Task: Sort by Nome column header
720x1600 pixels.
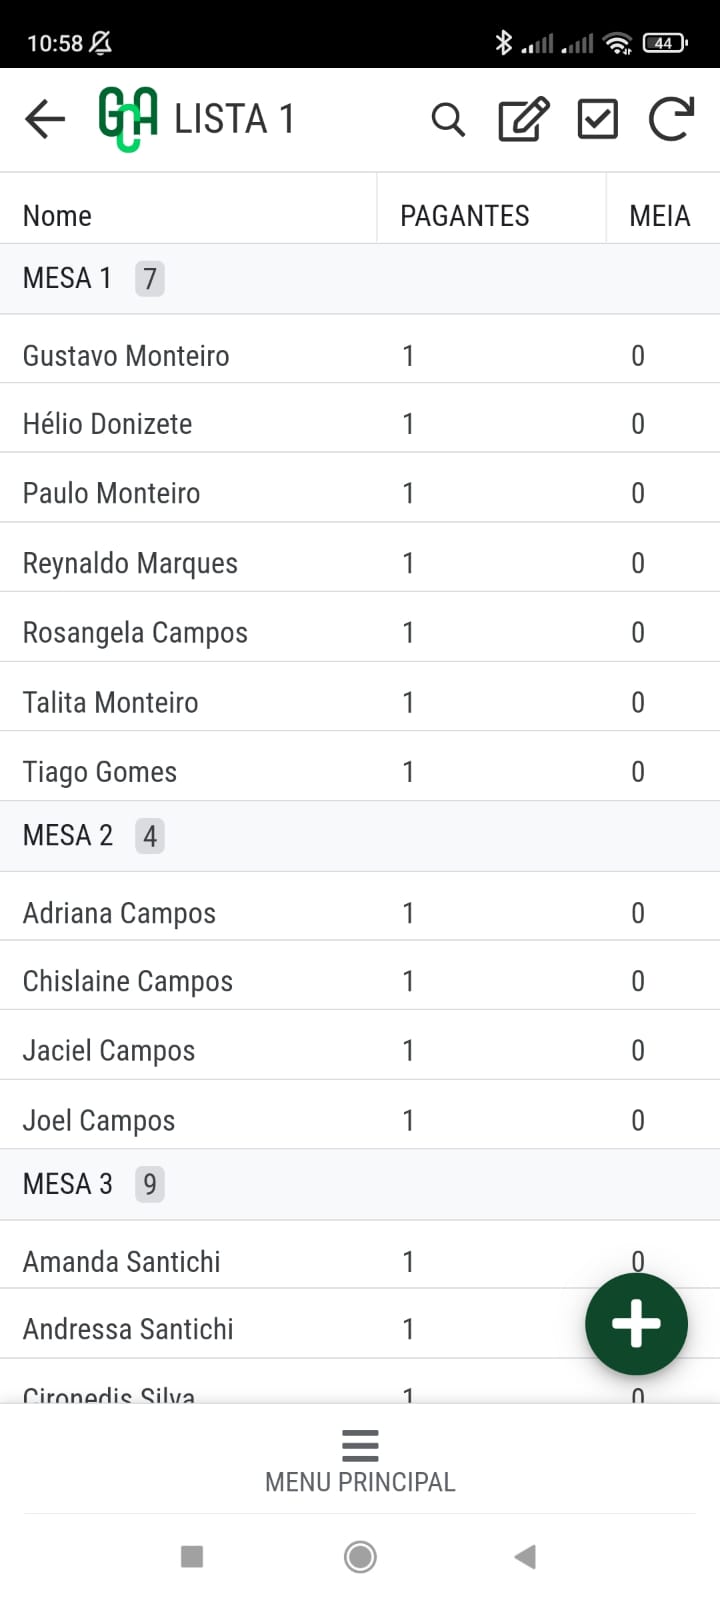Action: (57, 216)
